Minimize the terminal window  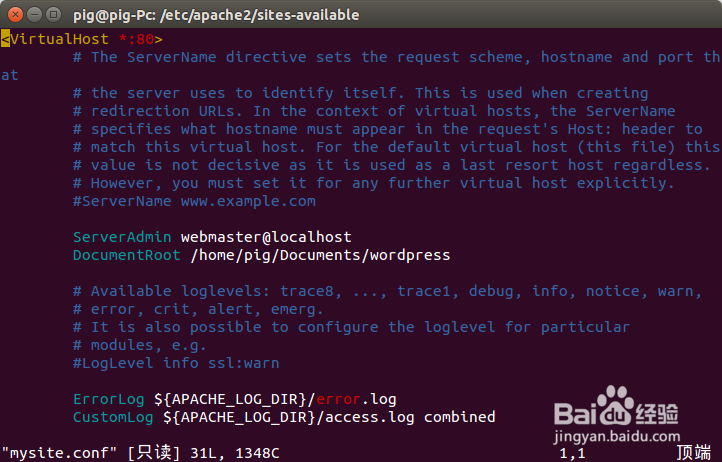pos(32,15)
